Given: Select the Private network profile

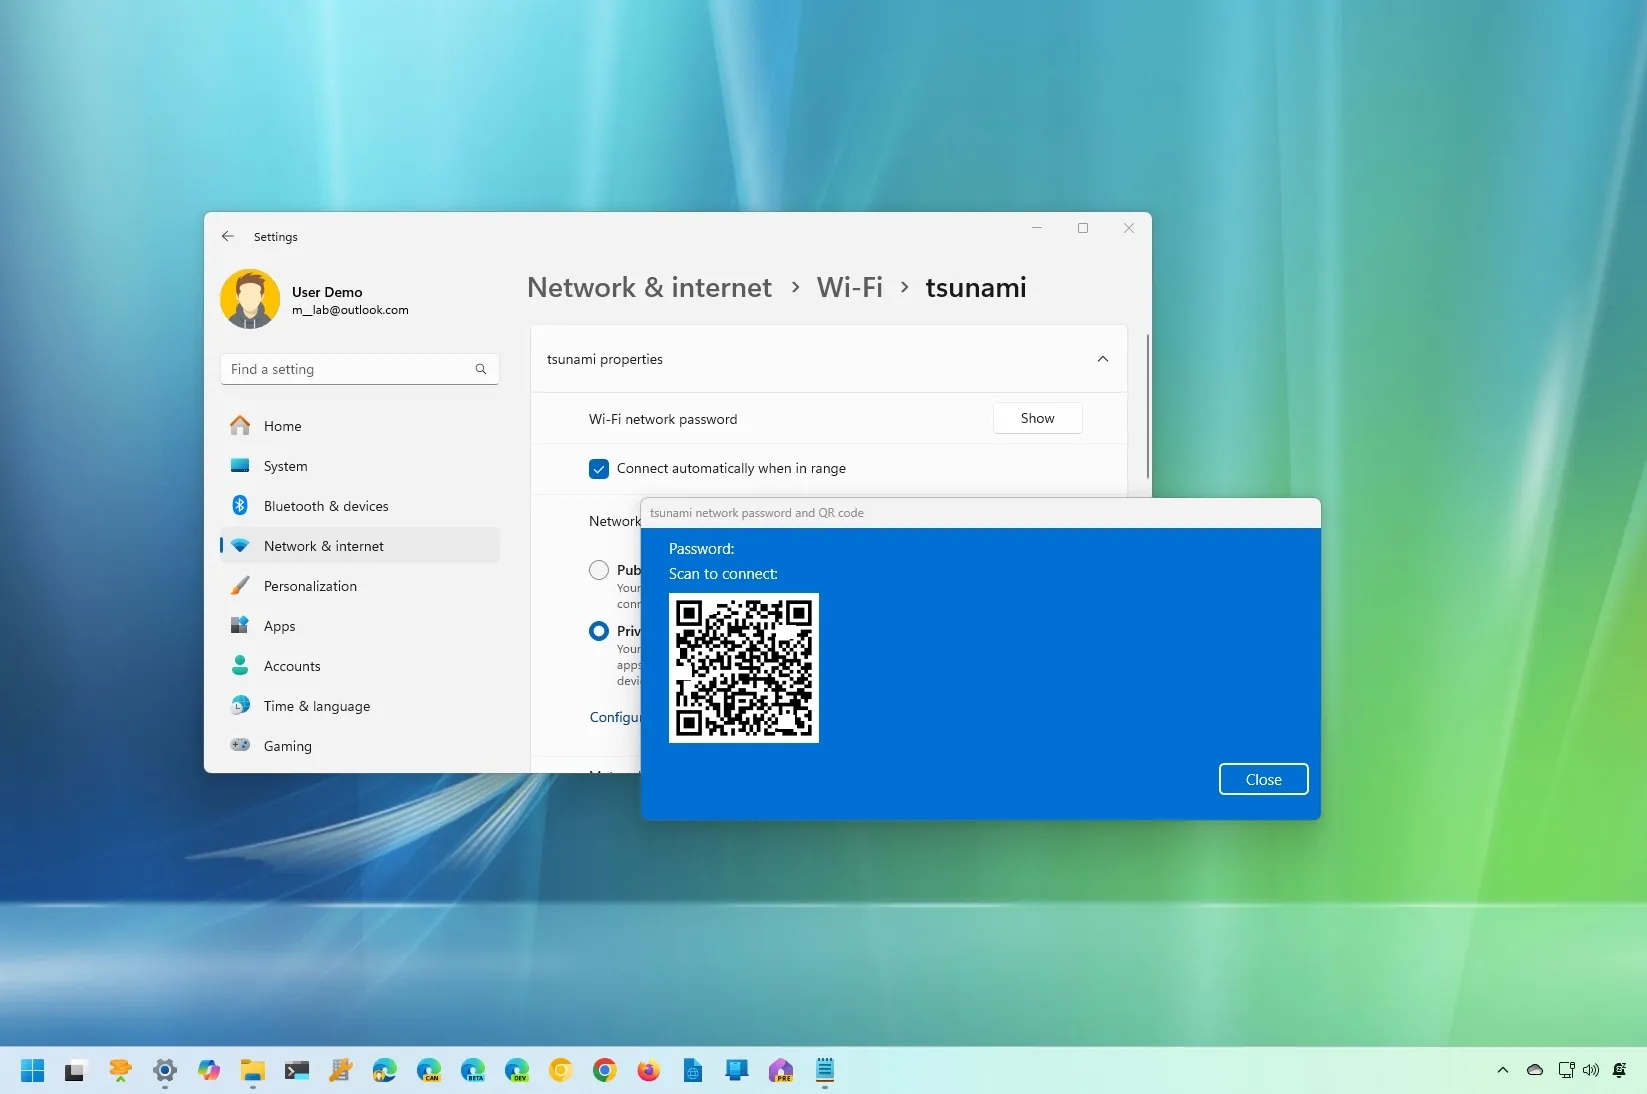Looking at the screenshot, I should [598, 631].
